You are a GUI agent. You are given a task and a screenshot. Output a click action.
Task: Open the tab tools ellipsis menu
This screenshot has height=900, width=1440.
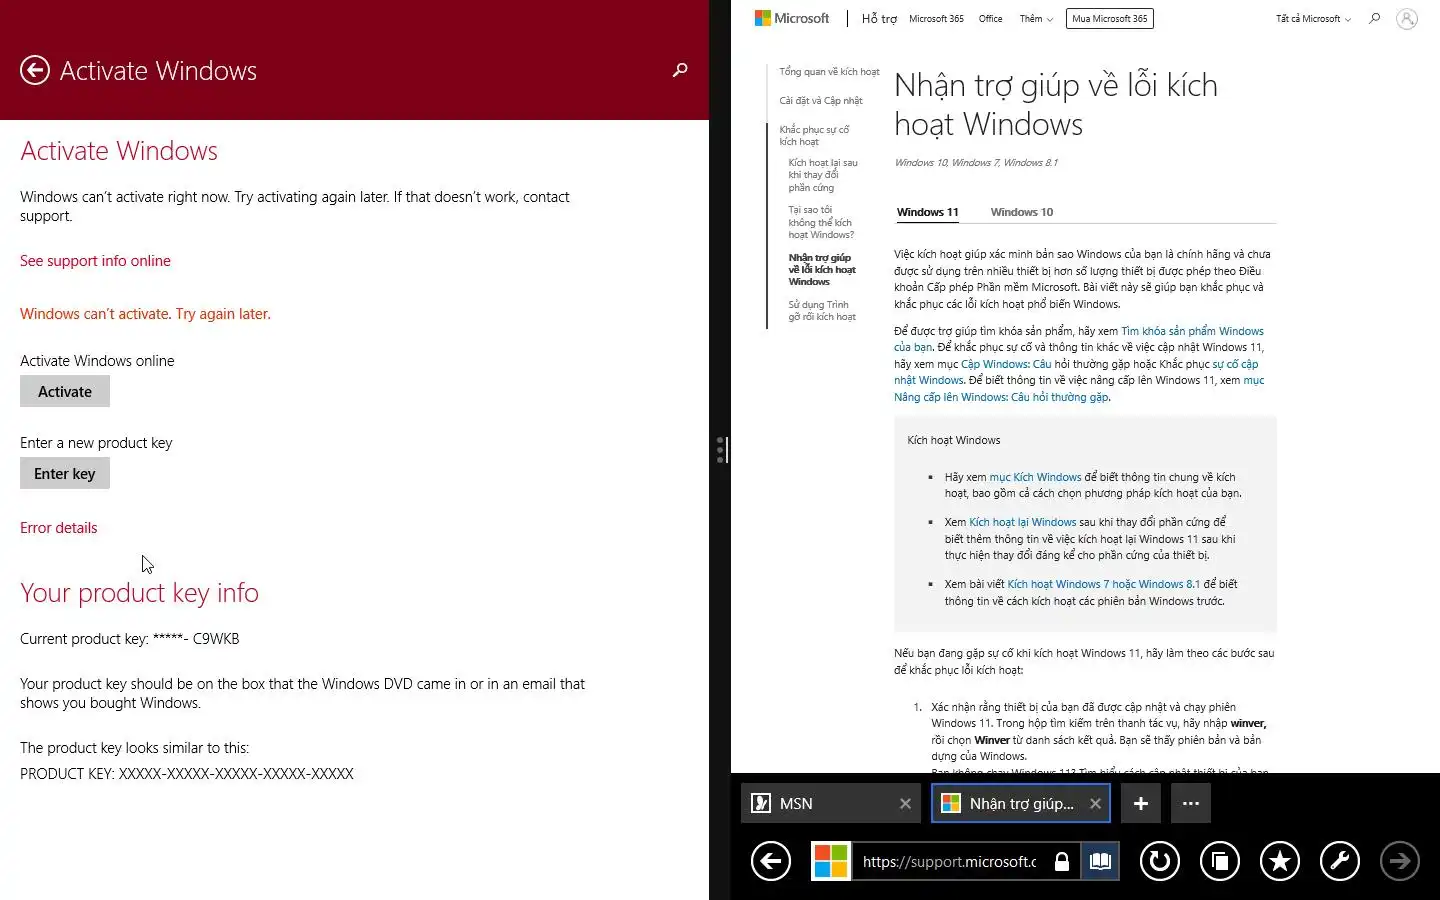1190,803
